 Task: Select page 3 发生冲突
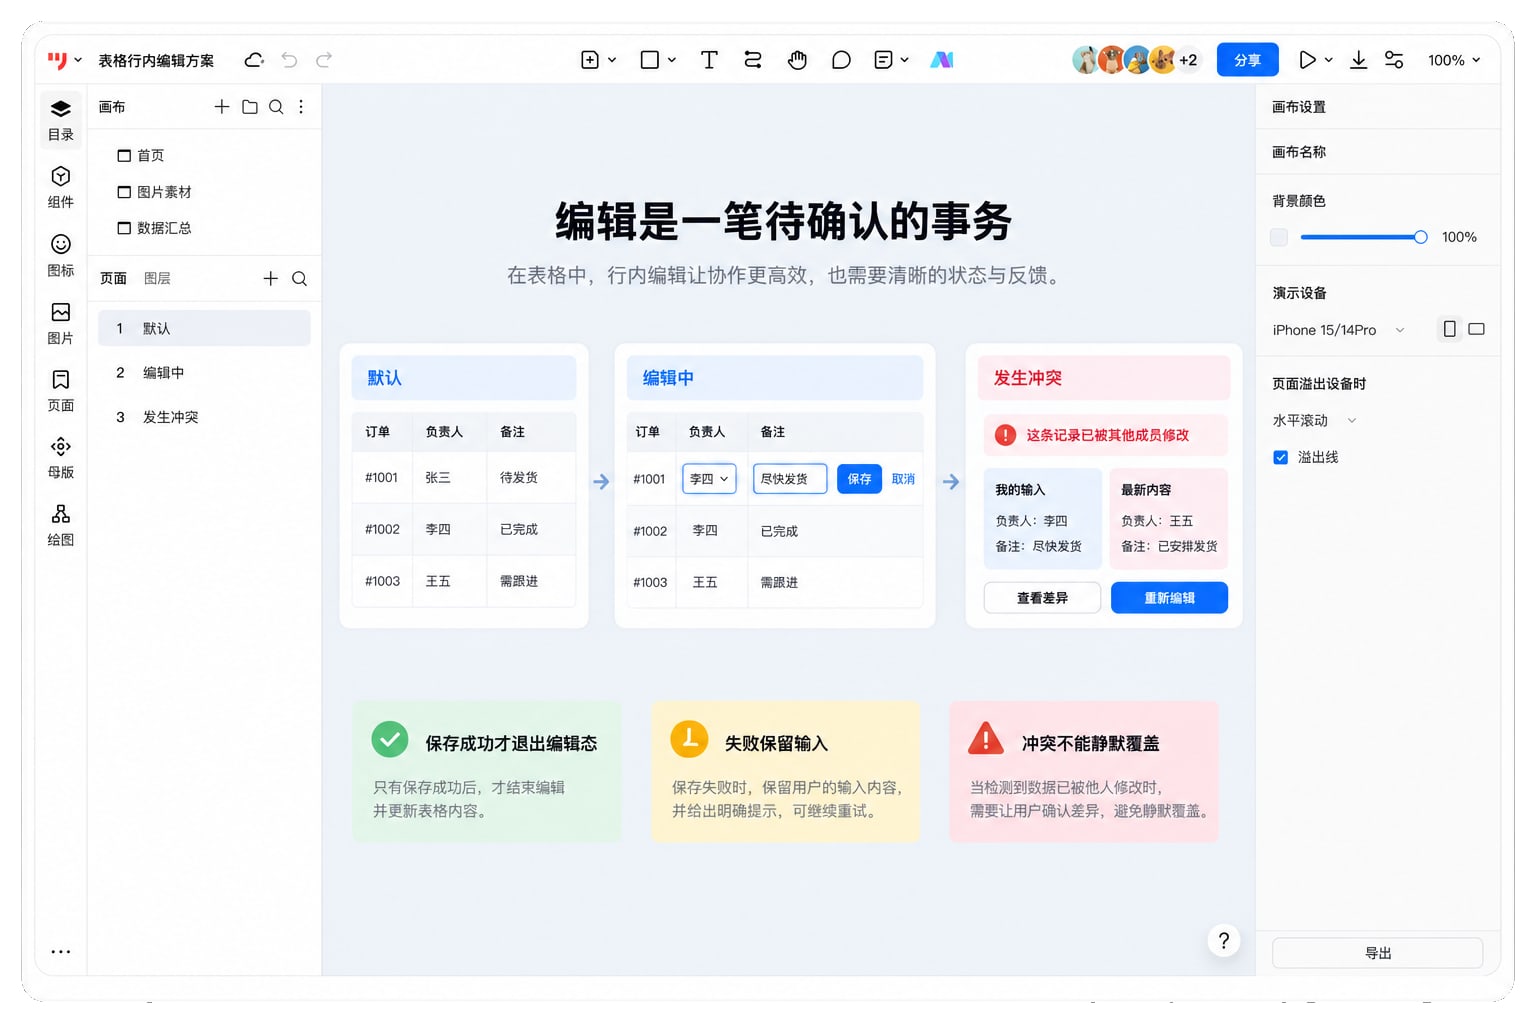point(204,417)
